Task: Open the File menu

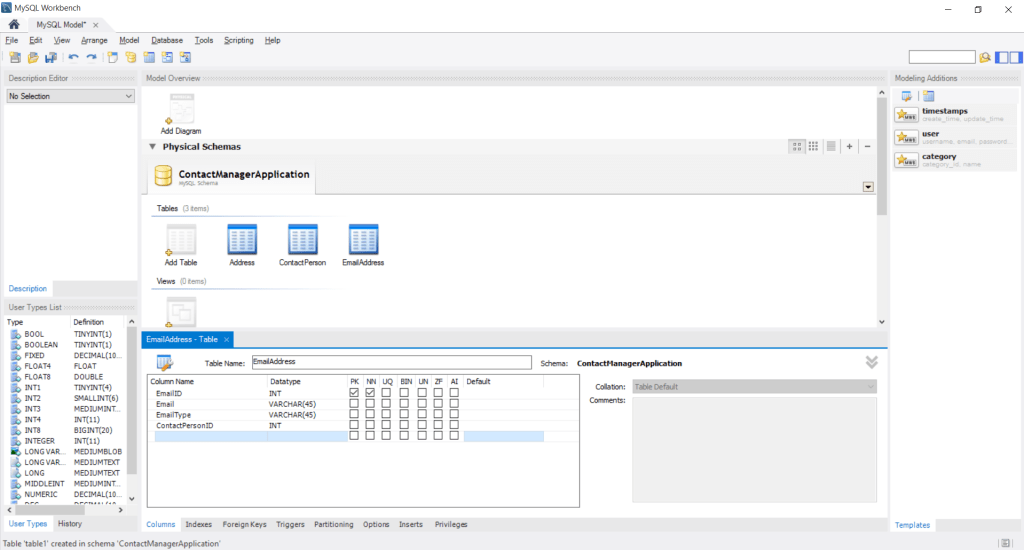Action: [12, 40]
